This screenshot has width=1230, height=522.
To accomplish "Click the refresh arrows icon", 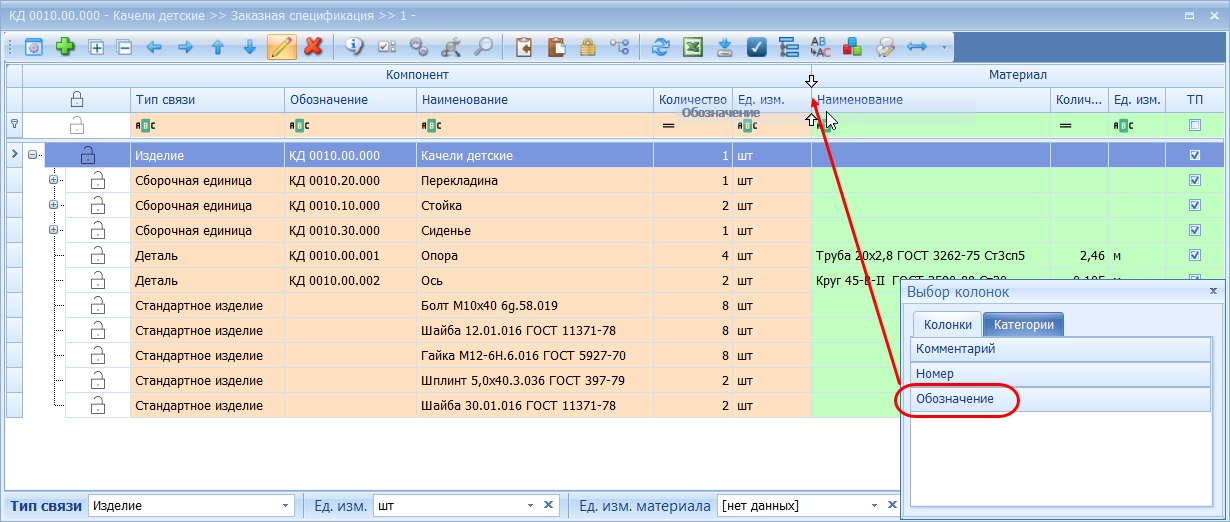I will pos(660,46).
